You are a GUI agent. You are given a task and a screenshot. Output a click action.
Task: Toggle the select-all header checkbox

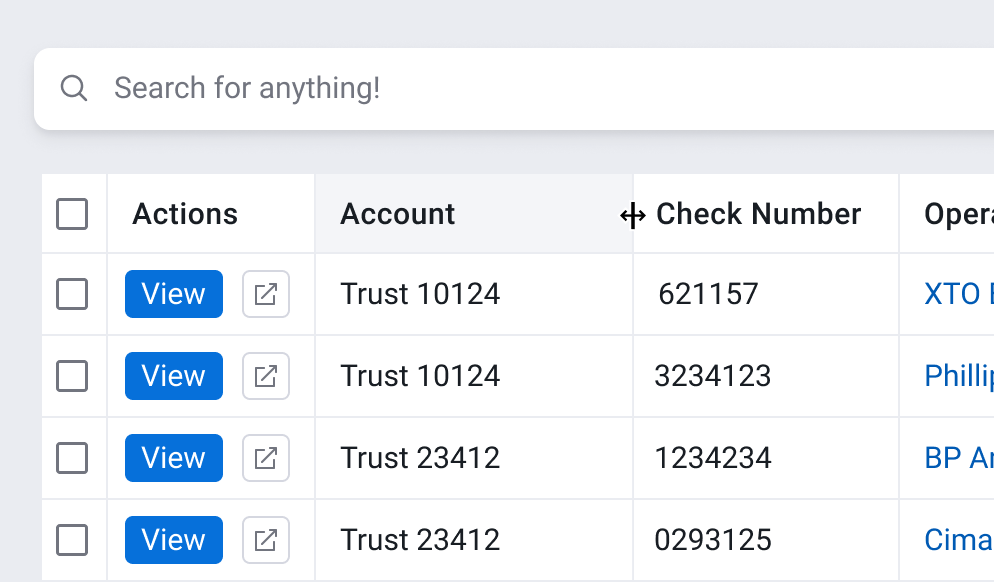click(x=72, y=214)
